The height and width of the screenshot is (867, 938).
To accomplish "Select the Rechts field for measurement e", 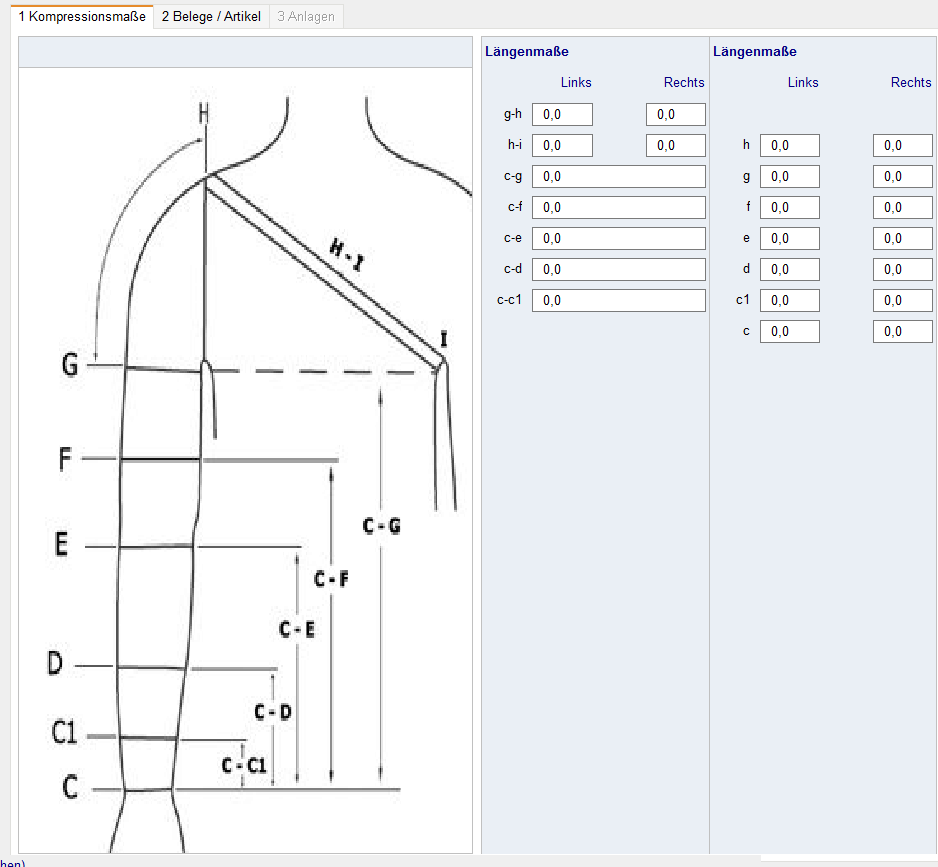I will [x=902, y=239].
